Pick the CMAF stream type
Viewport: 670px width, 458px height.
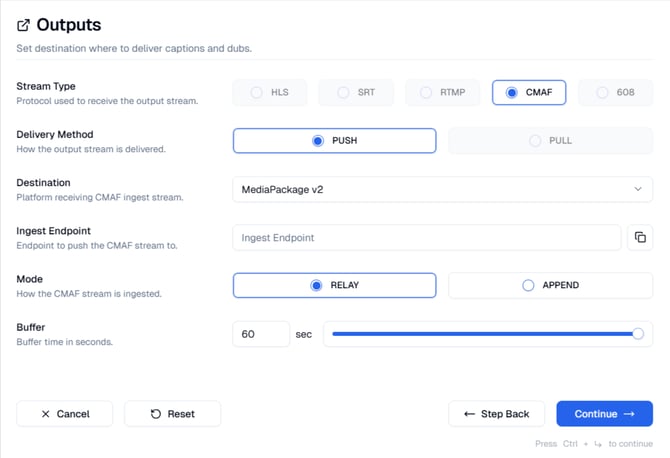pyautogui.click(x=529, y=93)
